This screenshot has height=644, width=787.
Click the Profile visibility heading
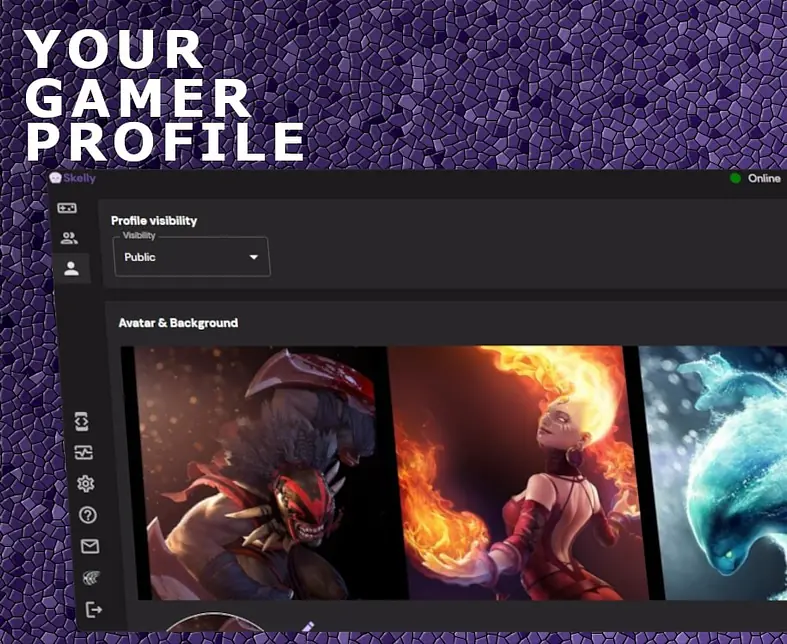pyautogui.click(x=154, y=221)
